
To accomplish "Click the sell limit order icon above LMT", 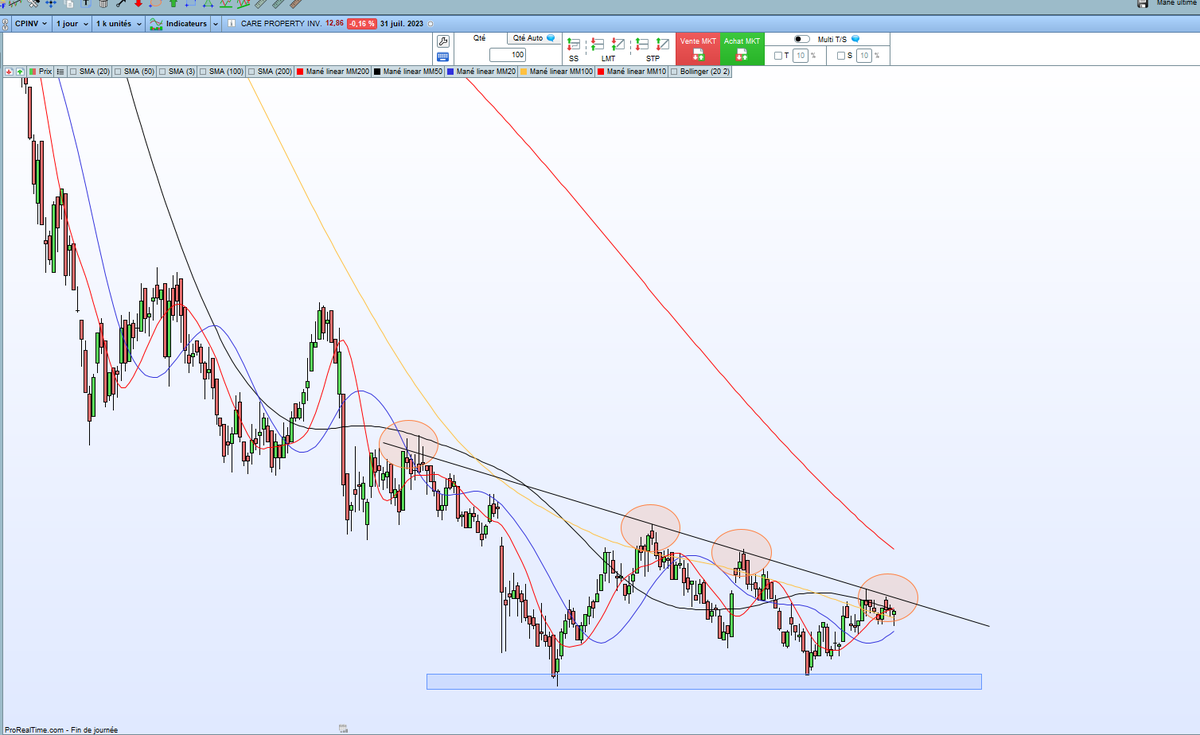I will click(598, 44).
